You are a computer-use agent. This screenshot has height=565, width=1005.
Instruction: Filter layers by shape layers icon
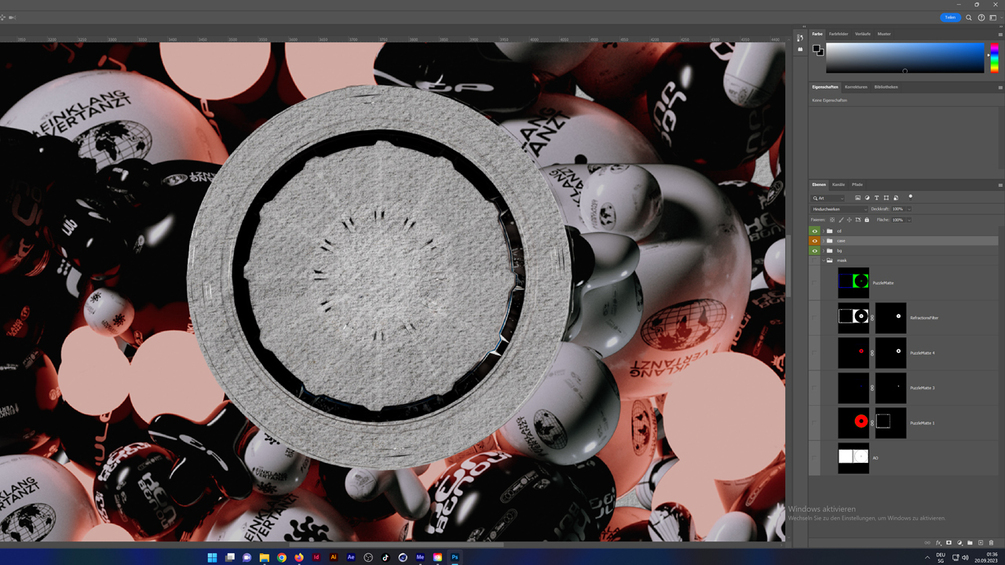[x=886, y=198]
